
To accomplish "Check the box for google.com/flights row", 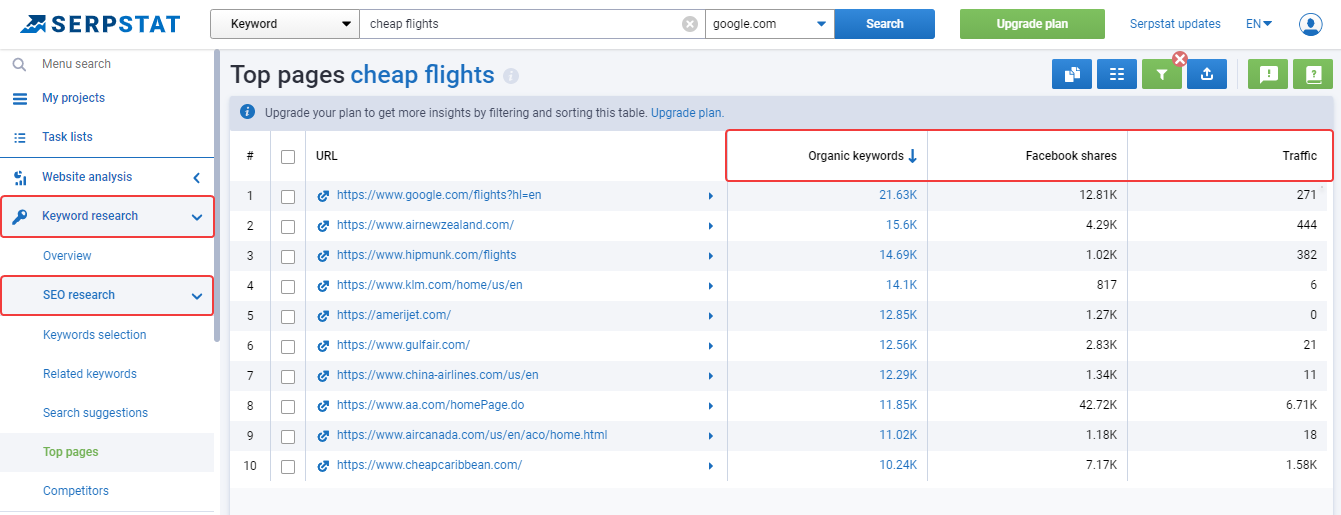I will [x=288, y=196].
